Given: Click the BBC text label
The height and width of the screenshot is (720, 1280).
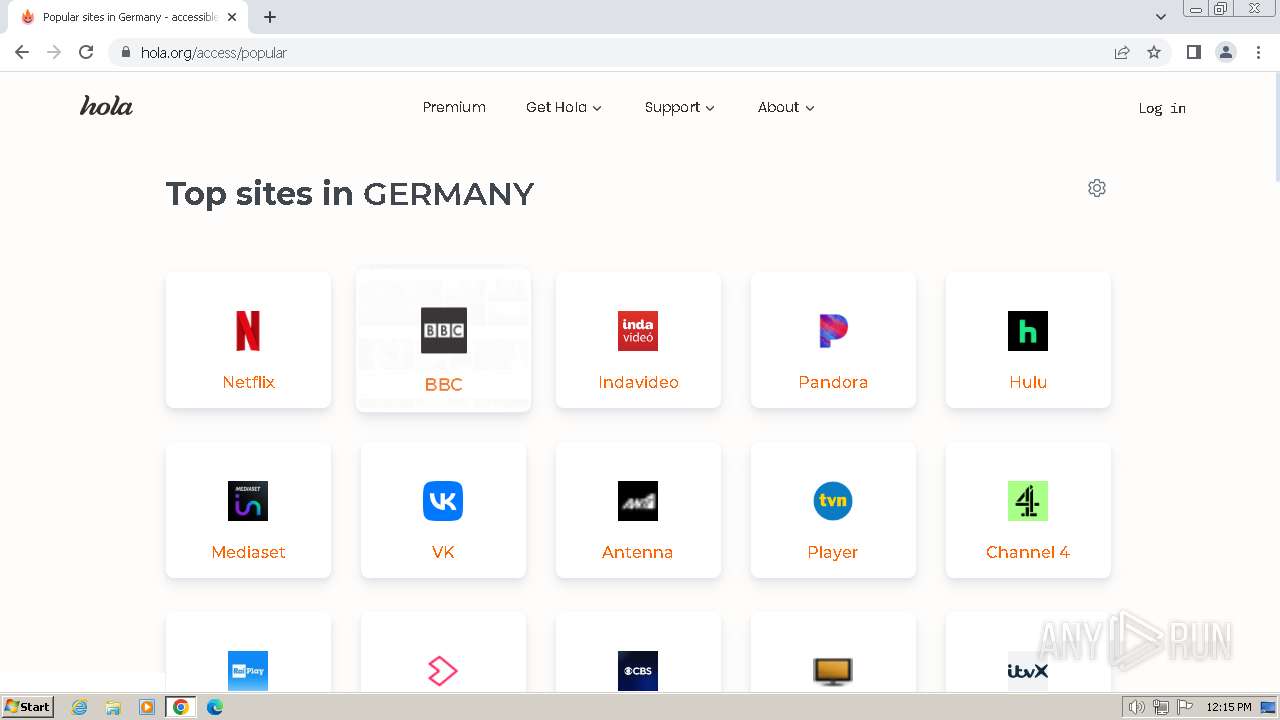Looking at the screenshot, I should [x=443, y=384].
